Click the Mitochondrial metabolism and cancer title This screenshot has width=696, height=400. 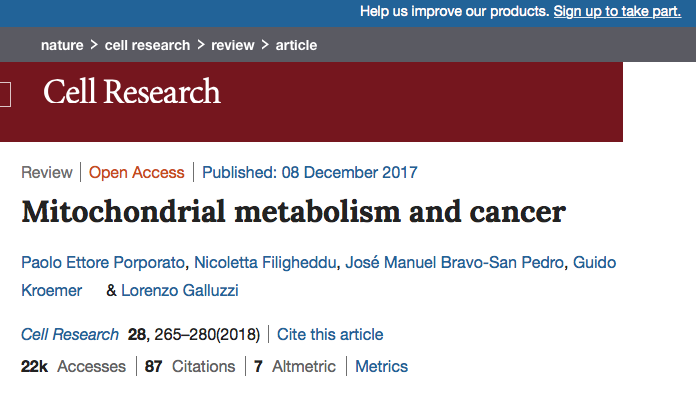(x=293, y=212)
